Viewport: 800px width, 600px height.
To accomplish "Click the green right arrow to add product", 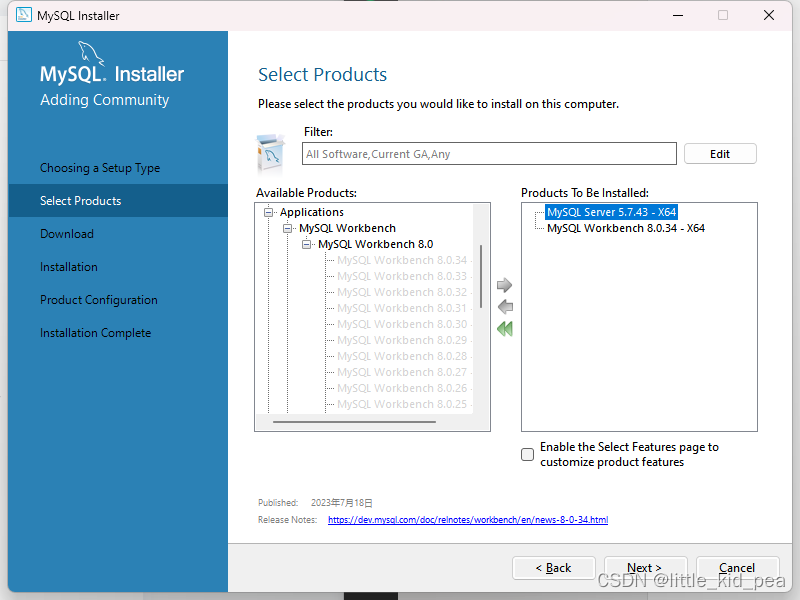I will (504, 285).
